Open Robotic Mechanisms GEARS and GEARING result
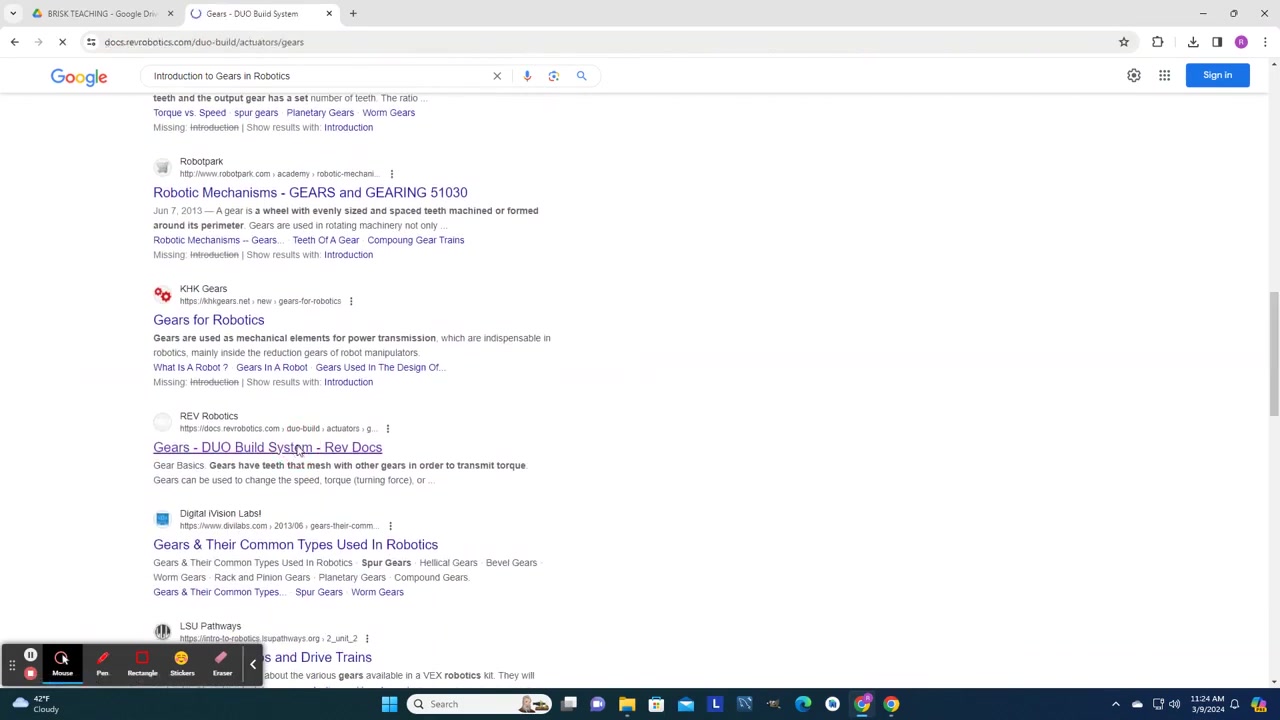Image resolution: width=1280 pixels, height=720 pixels. 310,193
